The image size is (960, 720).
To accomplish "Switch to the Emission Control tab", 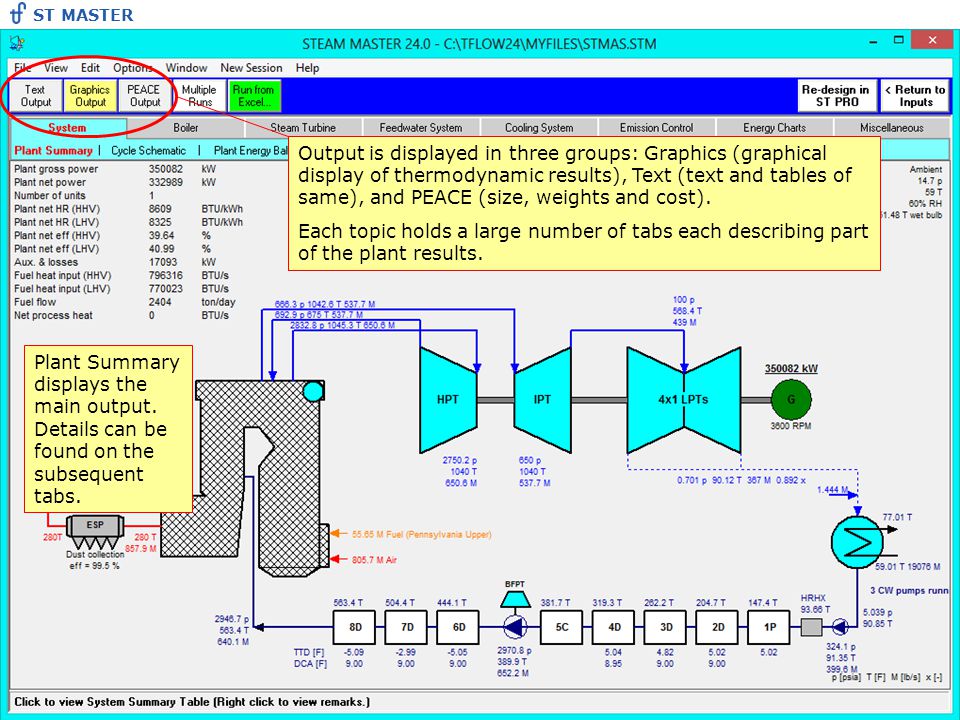I will click(x=656, y=128).
